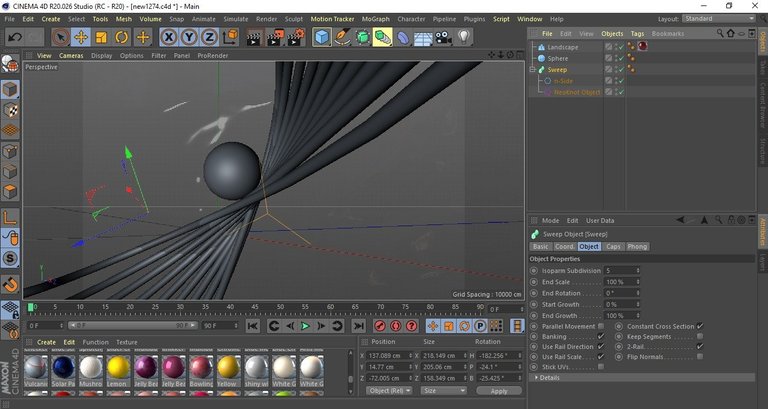
Task: Toggle Z axis lock
Action: tap(209, 37)
